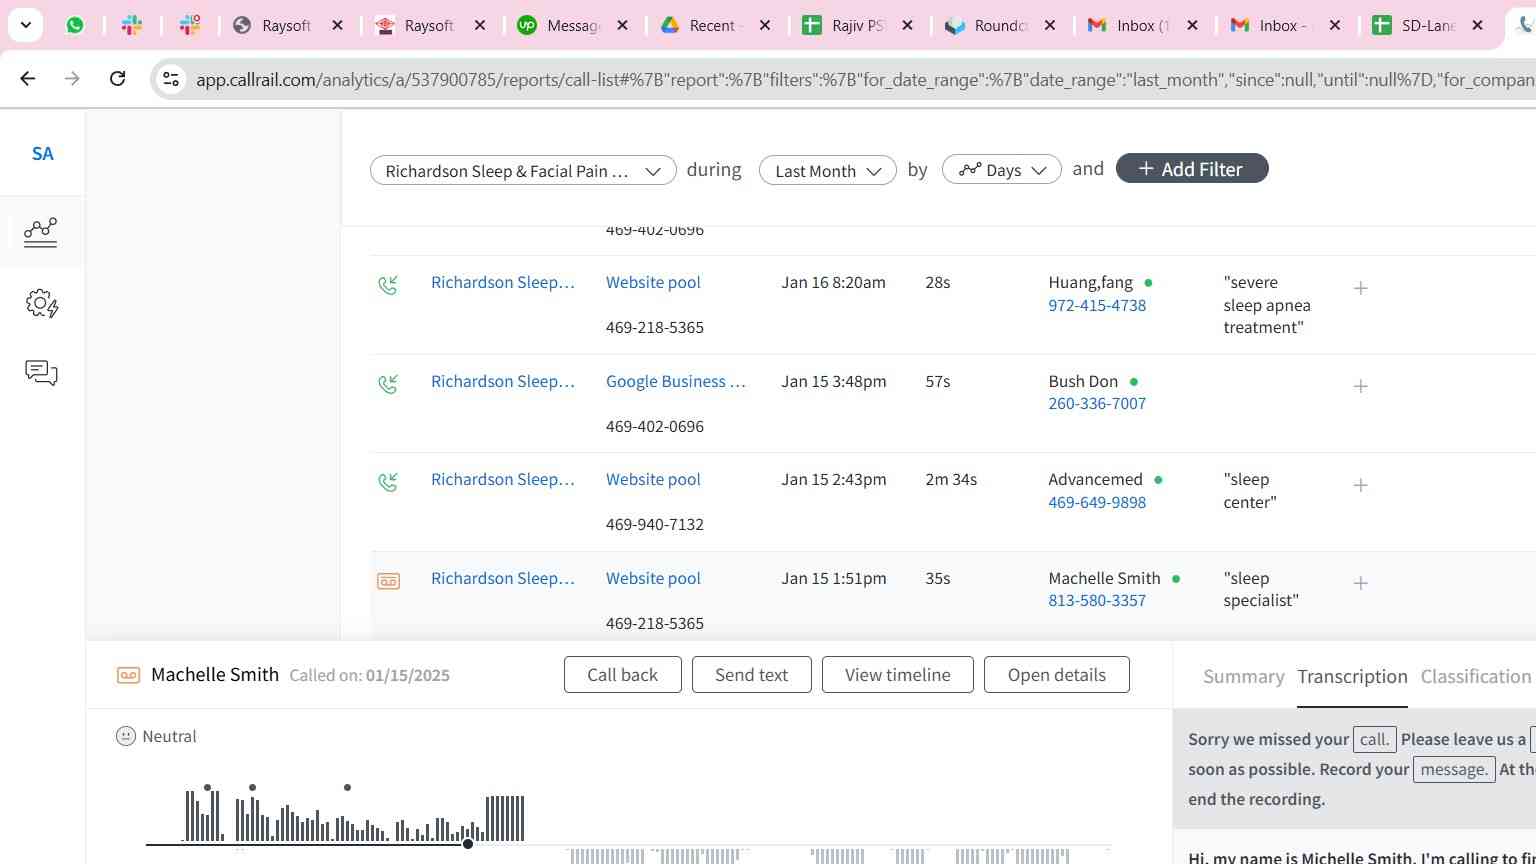
Task: Click phone number 260-336-7007
Action: (1097, 403)
